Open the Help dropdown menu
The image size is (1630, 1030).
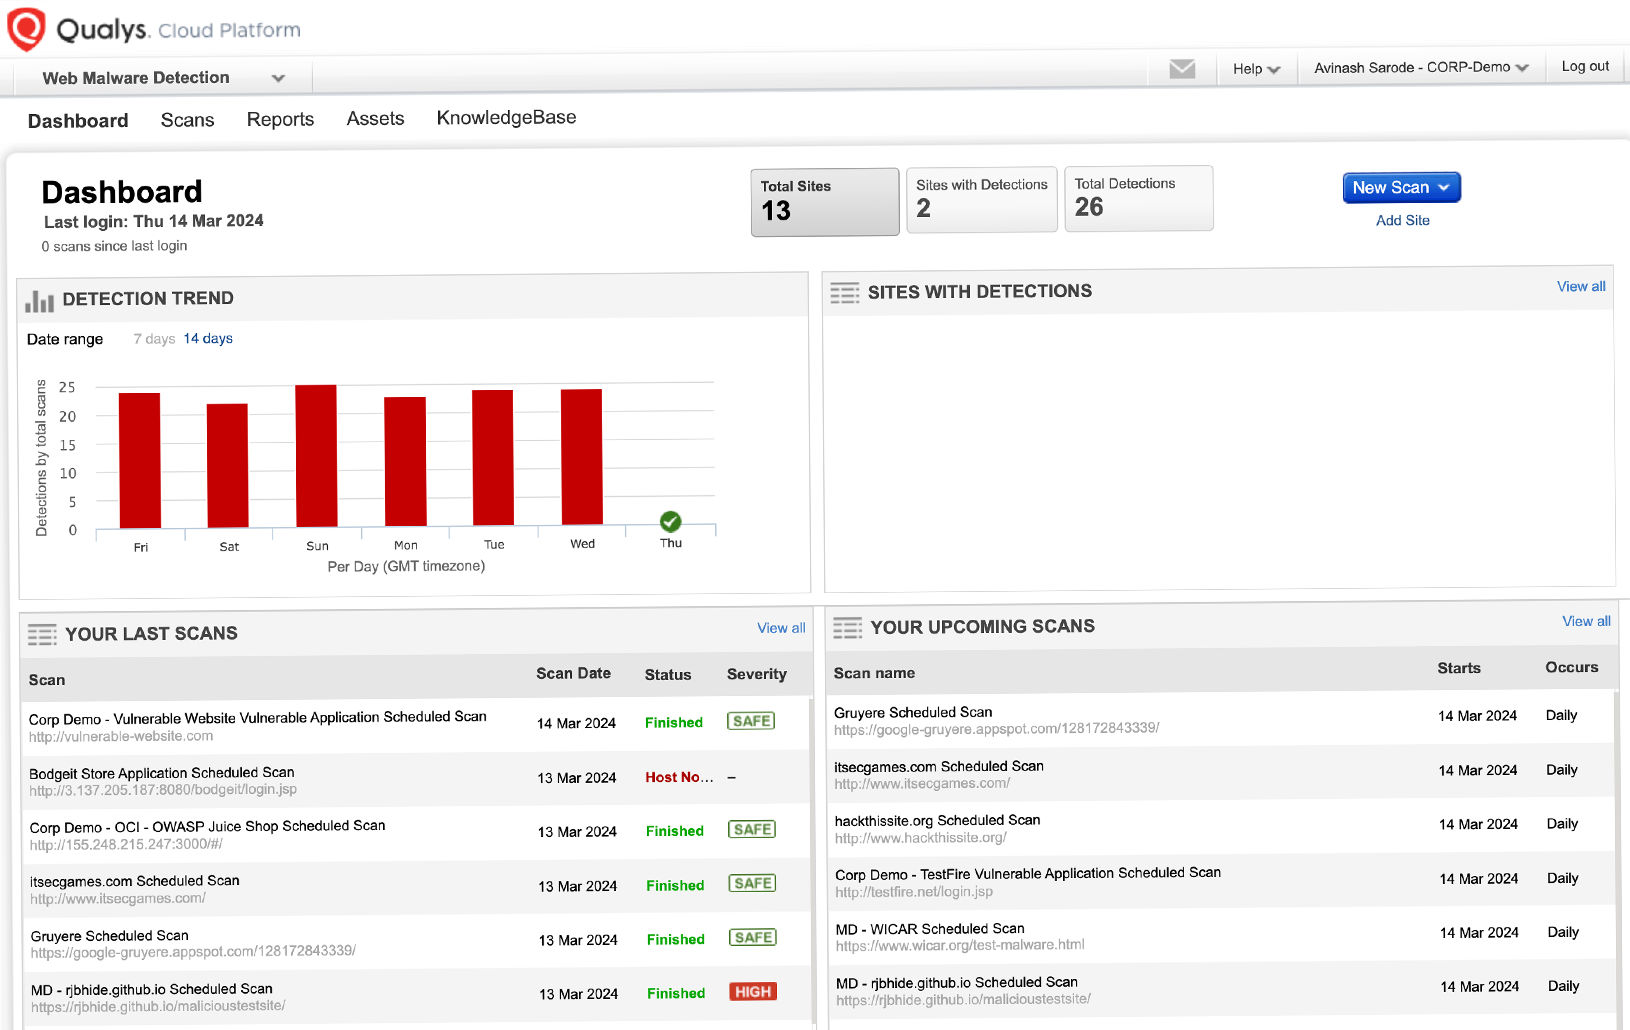coord(1256,69)
